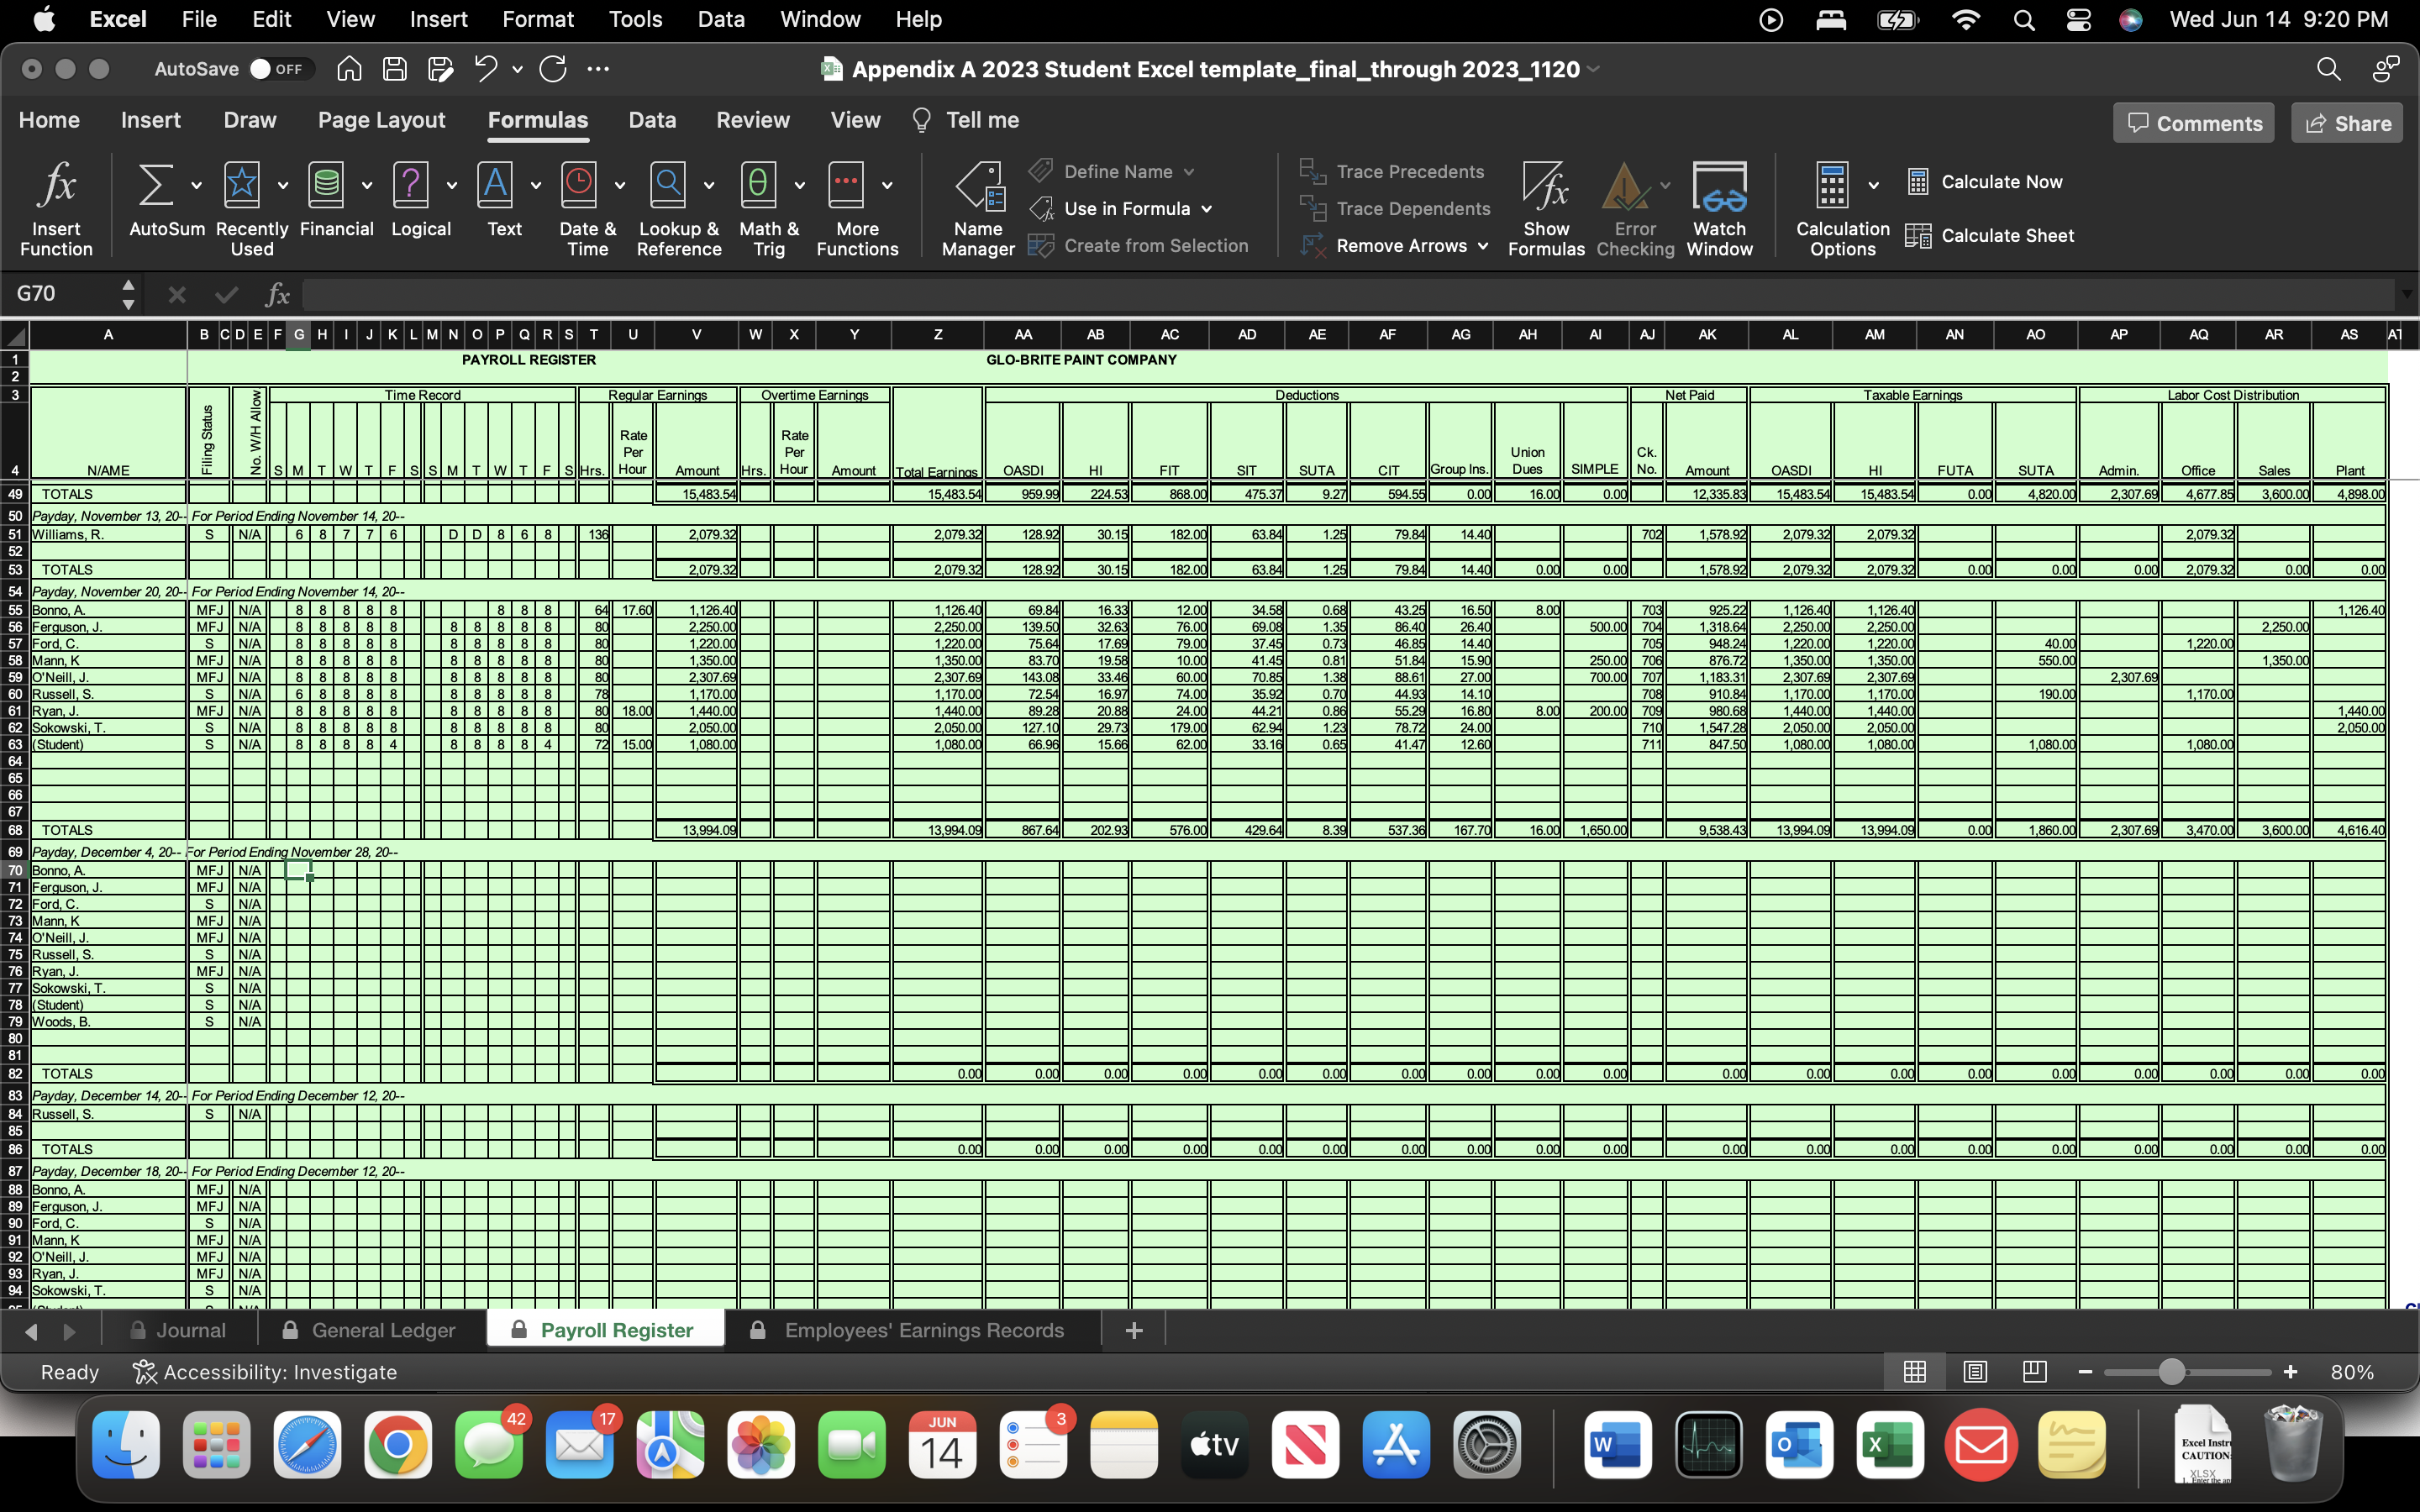2420x1512 pixels.
Task: Click the Name Box stepper arrows
Action: coord(128,294)
